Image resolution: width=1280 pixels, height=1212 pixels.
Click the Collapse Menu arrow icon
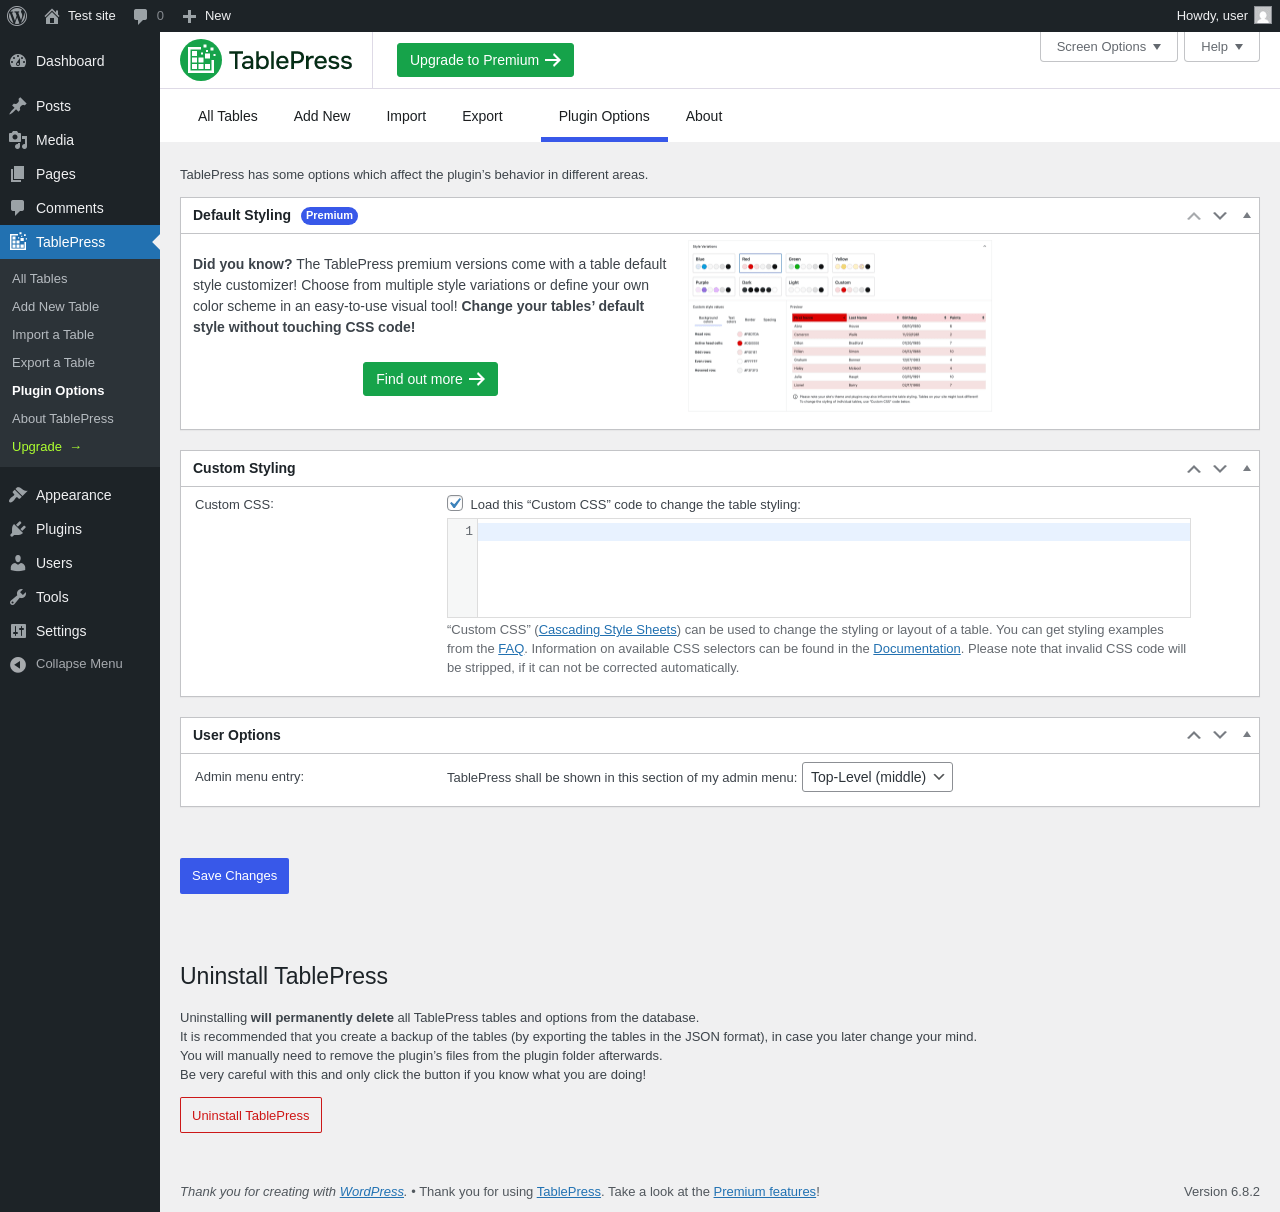[x=18, y=664]
